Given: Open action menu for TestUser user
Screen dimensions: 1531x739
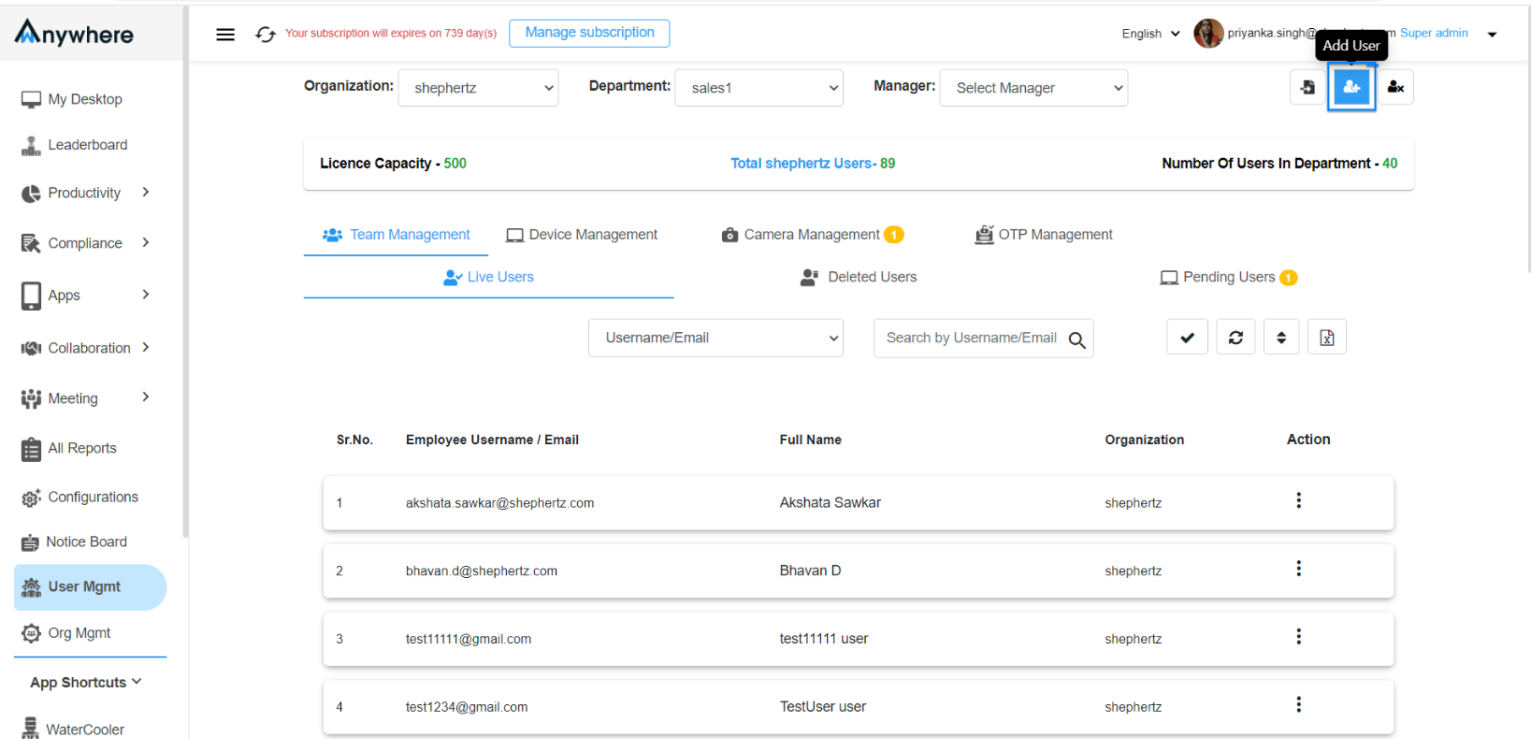Looking at the screenshot, I should 1298,704.
